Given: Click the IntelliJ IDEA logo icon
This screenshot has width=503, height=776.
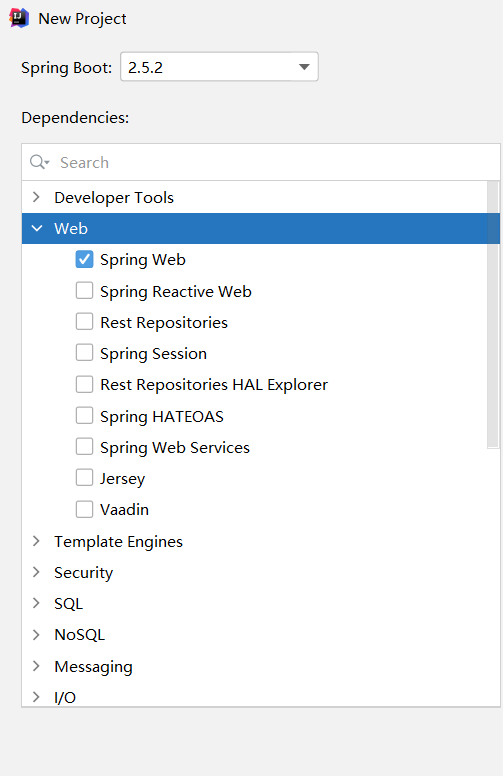Looking at the screenshot, I should (x=19, y=18).
